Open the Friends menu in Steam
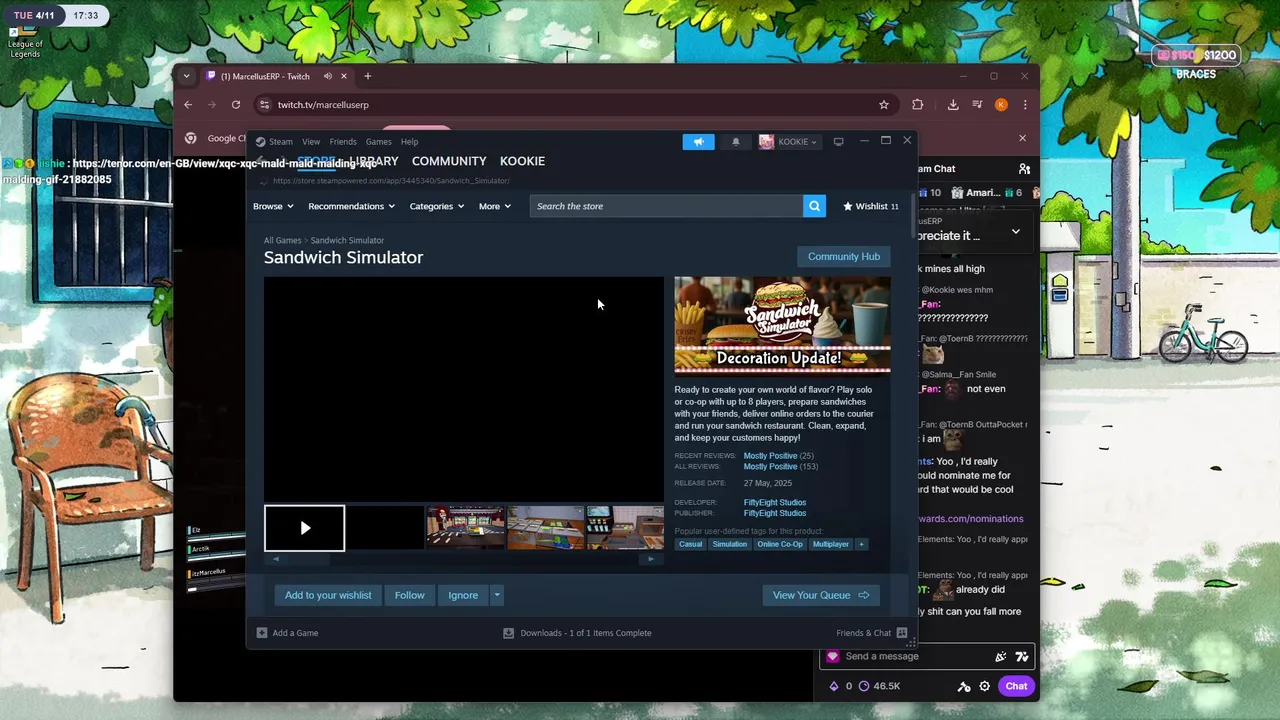 pos(343,142)
